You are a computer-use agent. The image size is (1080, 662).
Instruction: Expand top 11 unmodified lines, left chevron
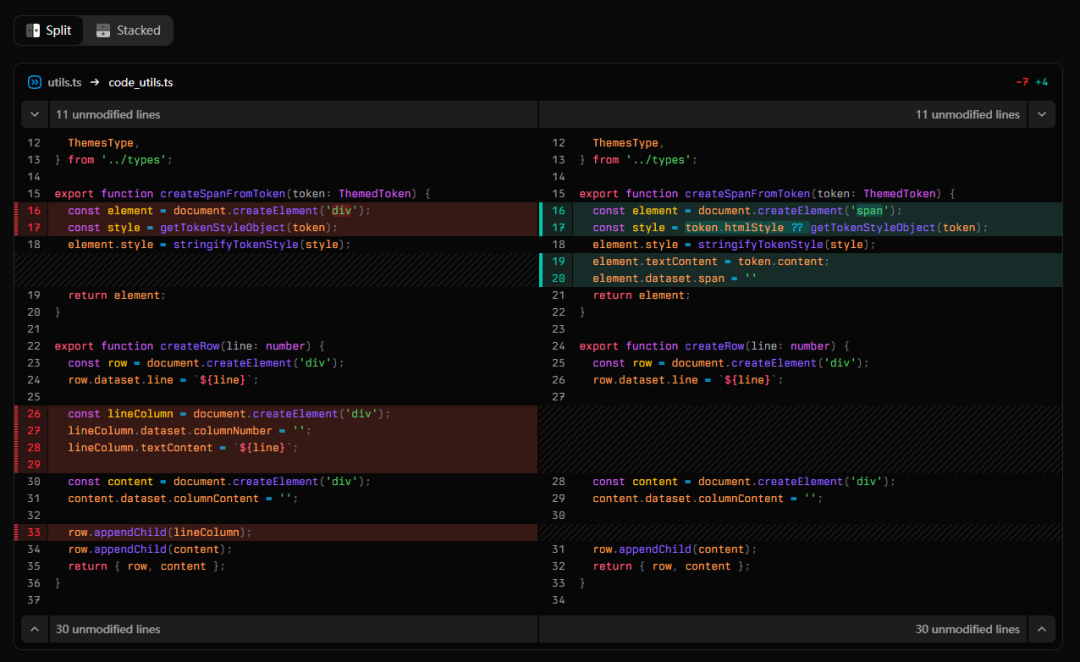point(34,114)
